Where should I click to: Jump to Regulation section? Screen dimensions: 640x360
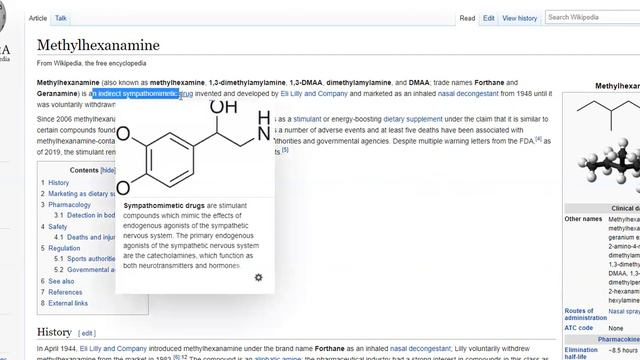(64, 248)
